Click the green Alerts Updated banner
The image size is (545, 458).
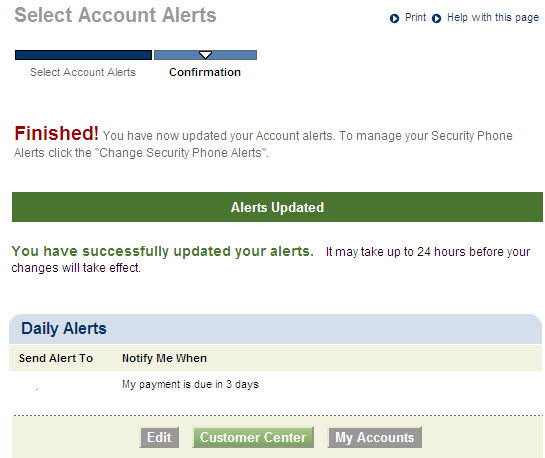(277, 207)
